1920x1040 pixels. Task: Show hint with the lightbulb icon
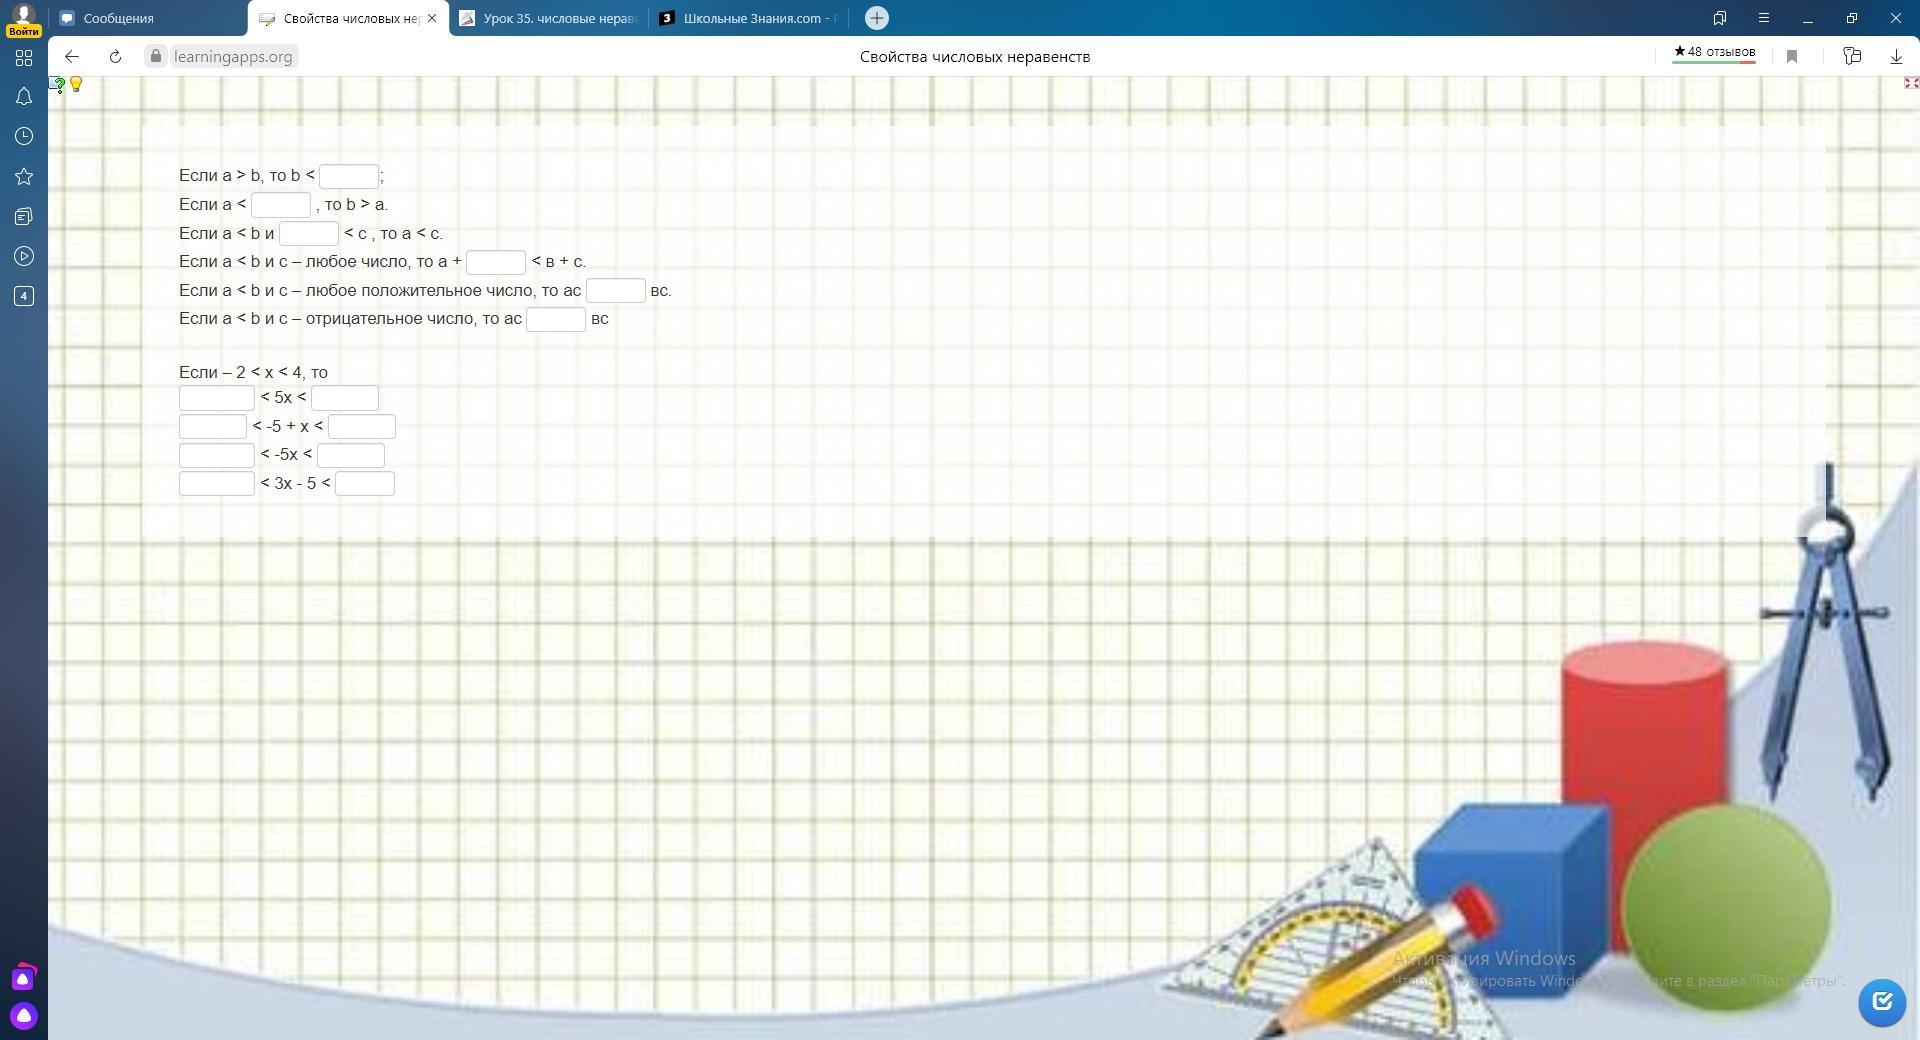76,85
